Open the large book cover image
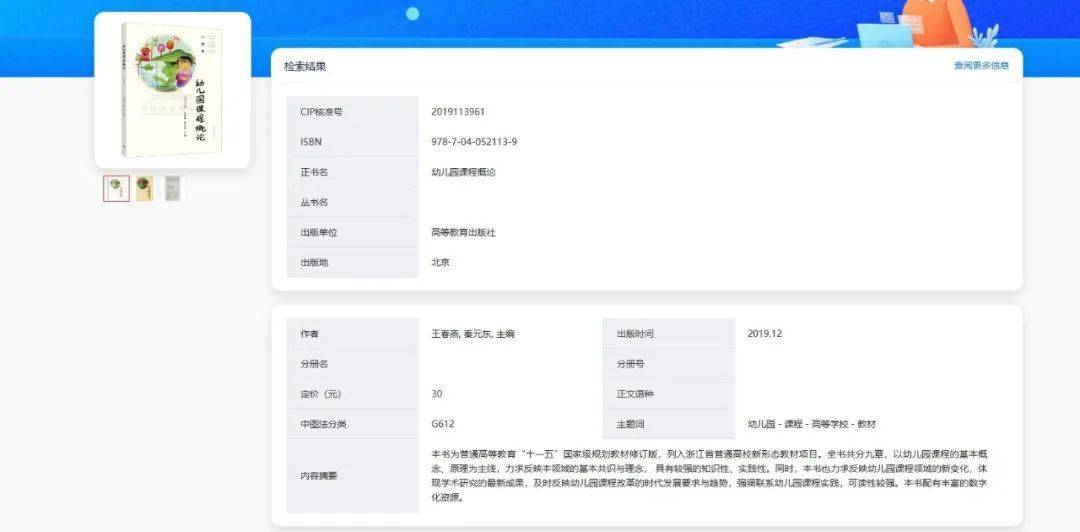This screenshot has height=532, width=1080. click(172, 90)
